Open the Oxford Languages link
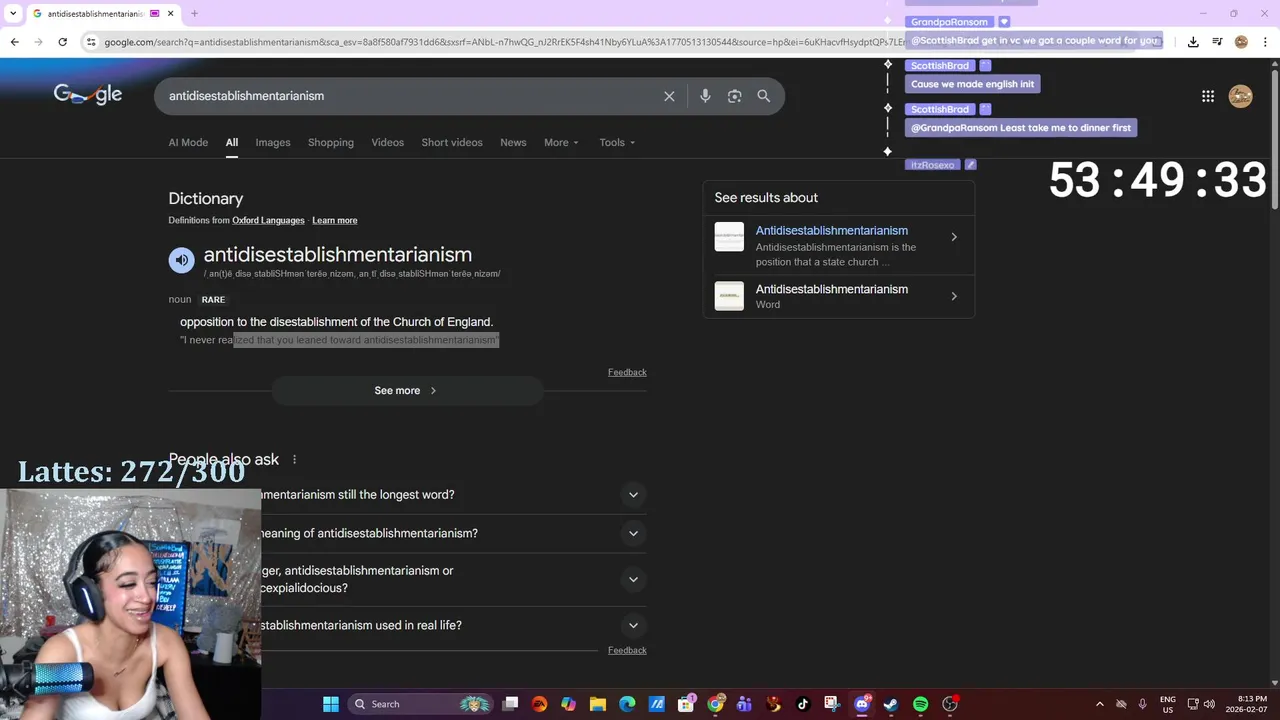 268,220
